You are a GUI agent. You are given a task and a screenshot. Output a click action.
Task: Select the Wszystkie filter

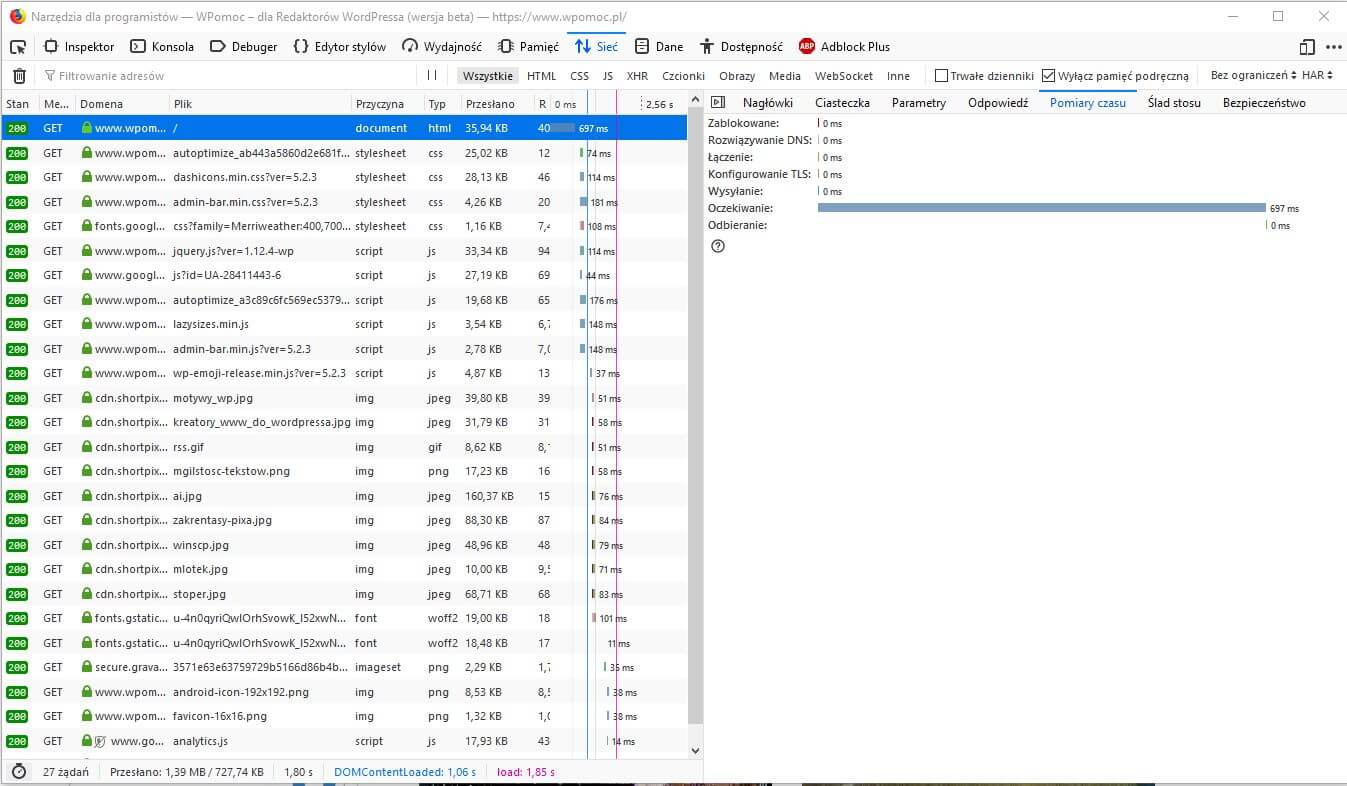pos(488,76)
